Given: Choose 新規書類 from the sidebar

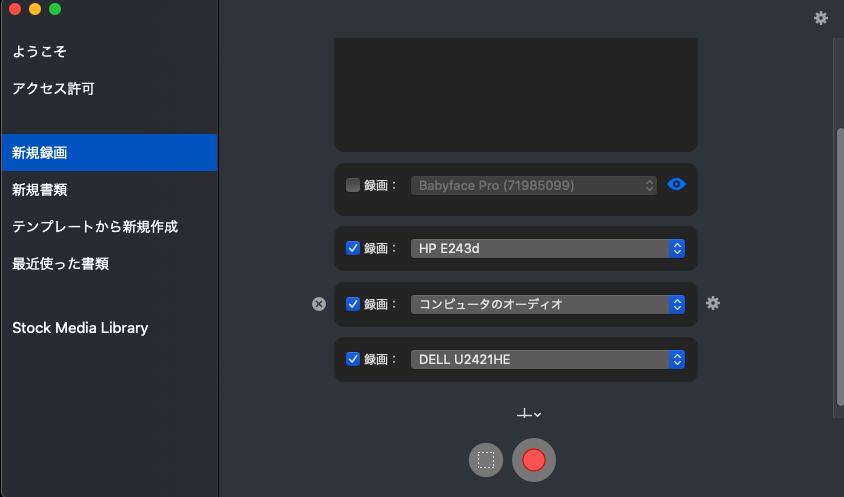Looking at the screenshot, I should tap(40, 190).
